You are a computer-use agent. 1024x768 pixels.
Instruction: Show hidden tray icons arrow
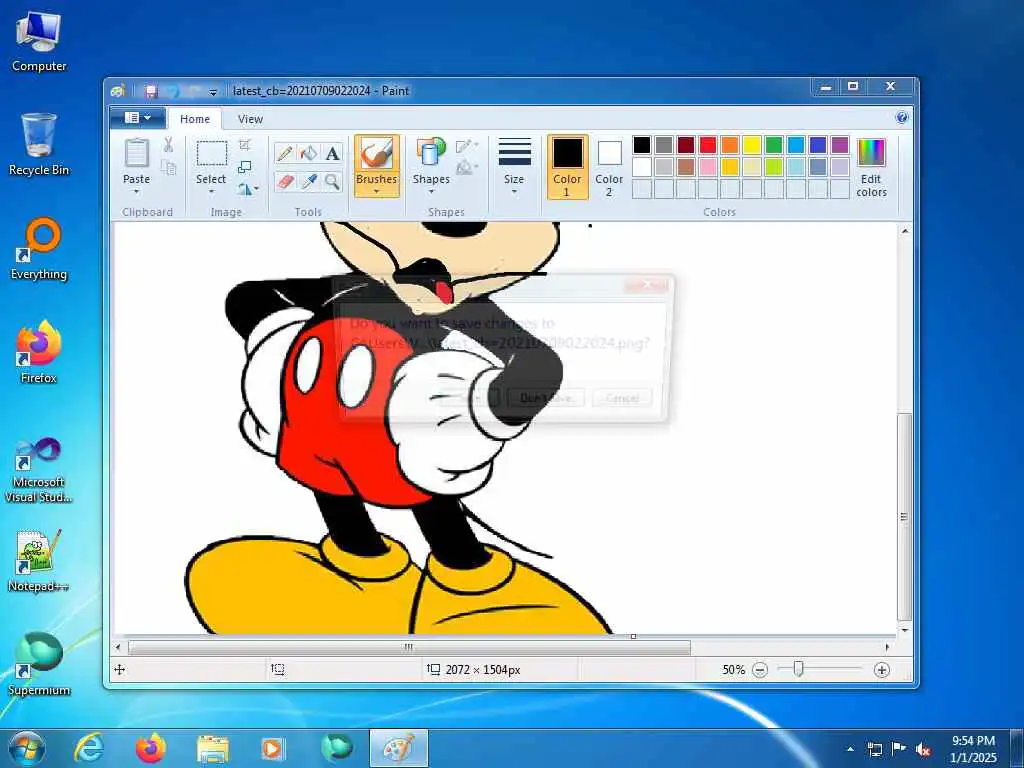click(850, 750)
